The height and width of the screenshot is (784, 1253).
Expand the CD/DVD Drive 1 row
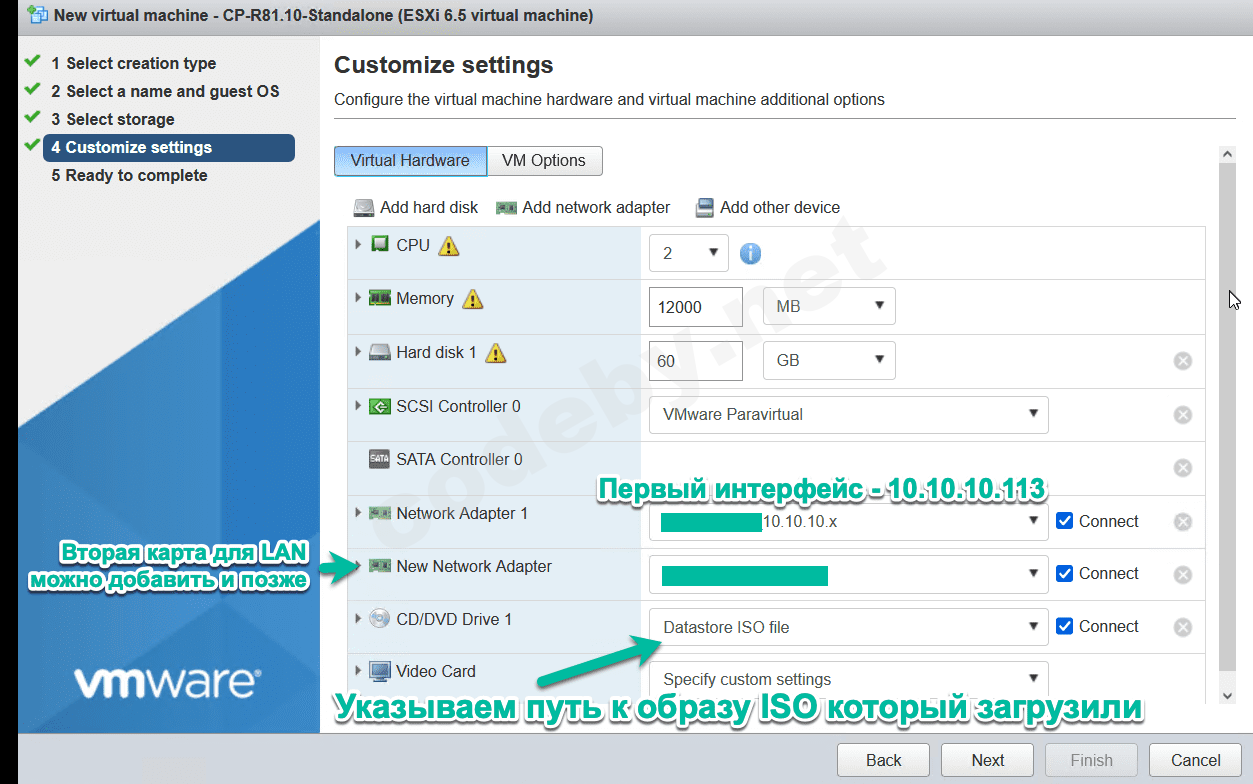[x=358, y=619]
